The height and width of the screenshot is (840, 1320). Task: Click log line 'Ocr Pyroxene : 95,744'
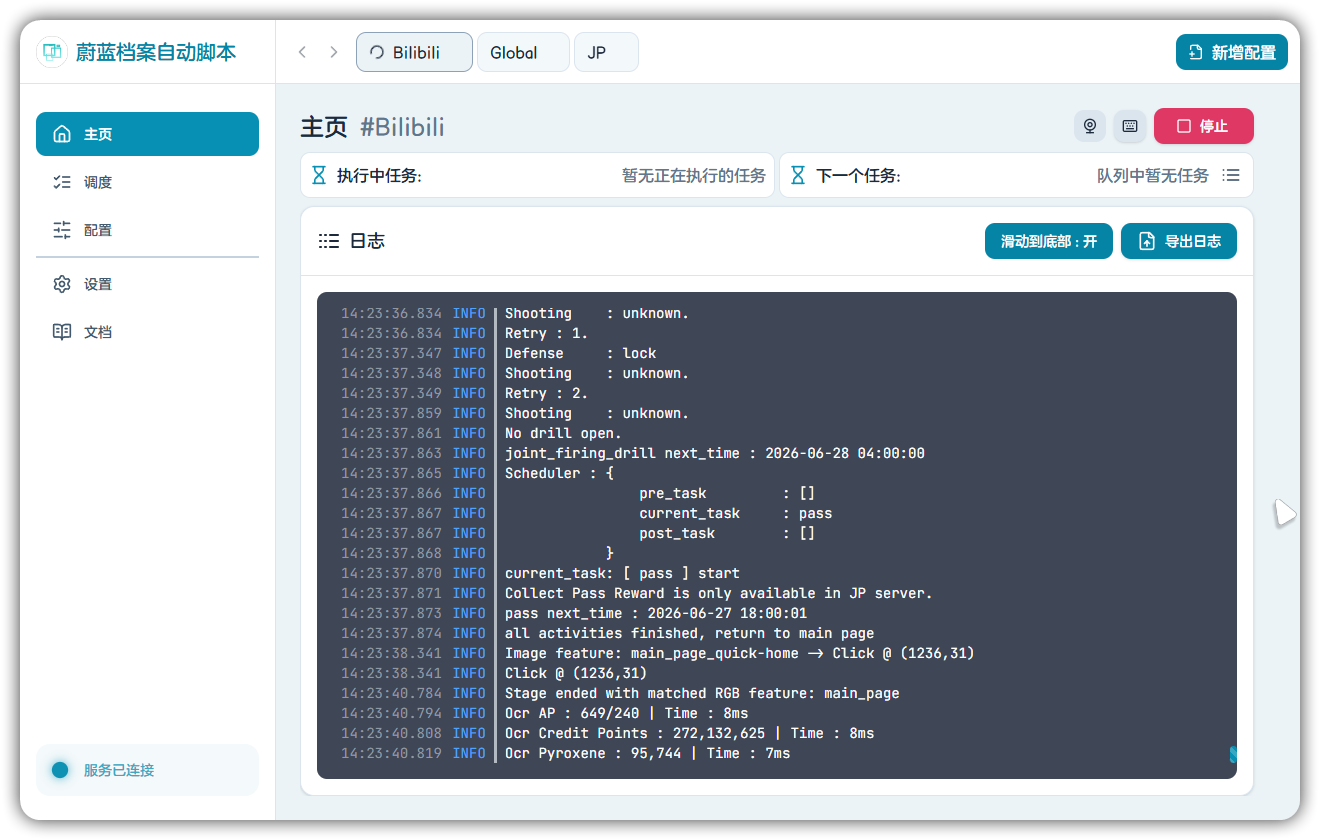coord(647,753)
